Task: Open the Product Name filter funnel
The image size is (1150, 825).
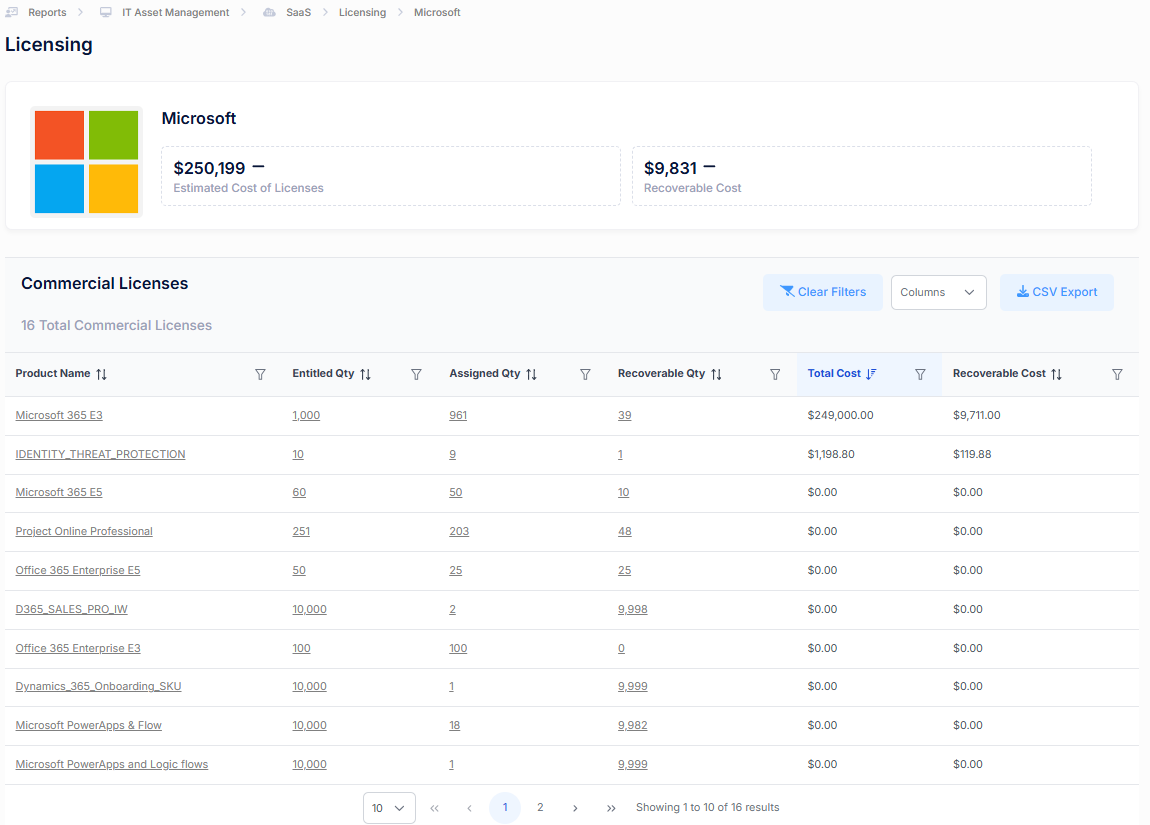Action: coord(260,375)
